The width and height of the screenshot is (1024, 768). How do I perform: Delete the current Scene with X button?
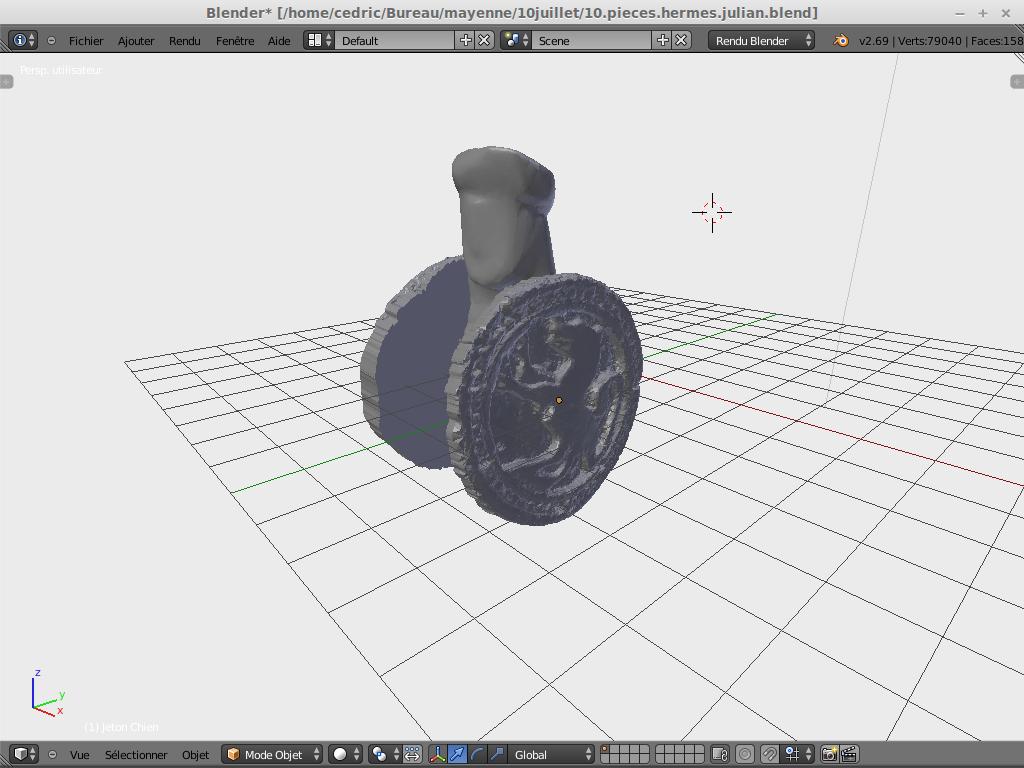coord(681,40)
